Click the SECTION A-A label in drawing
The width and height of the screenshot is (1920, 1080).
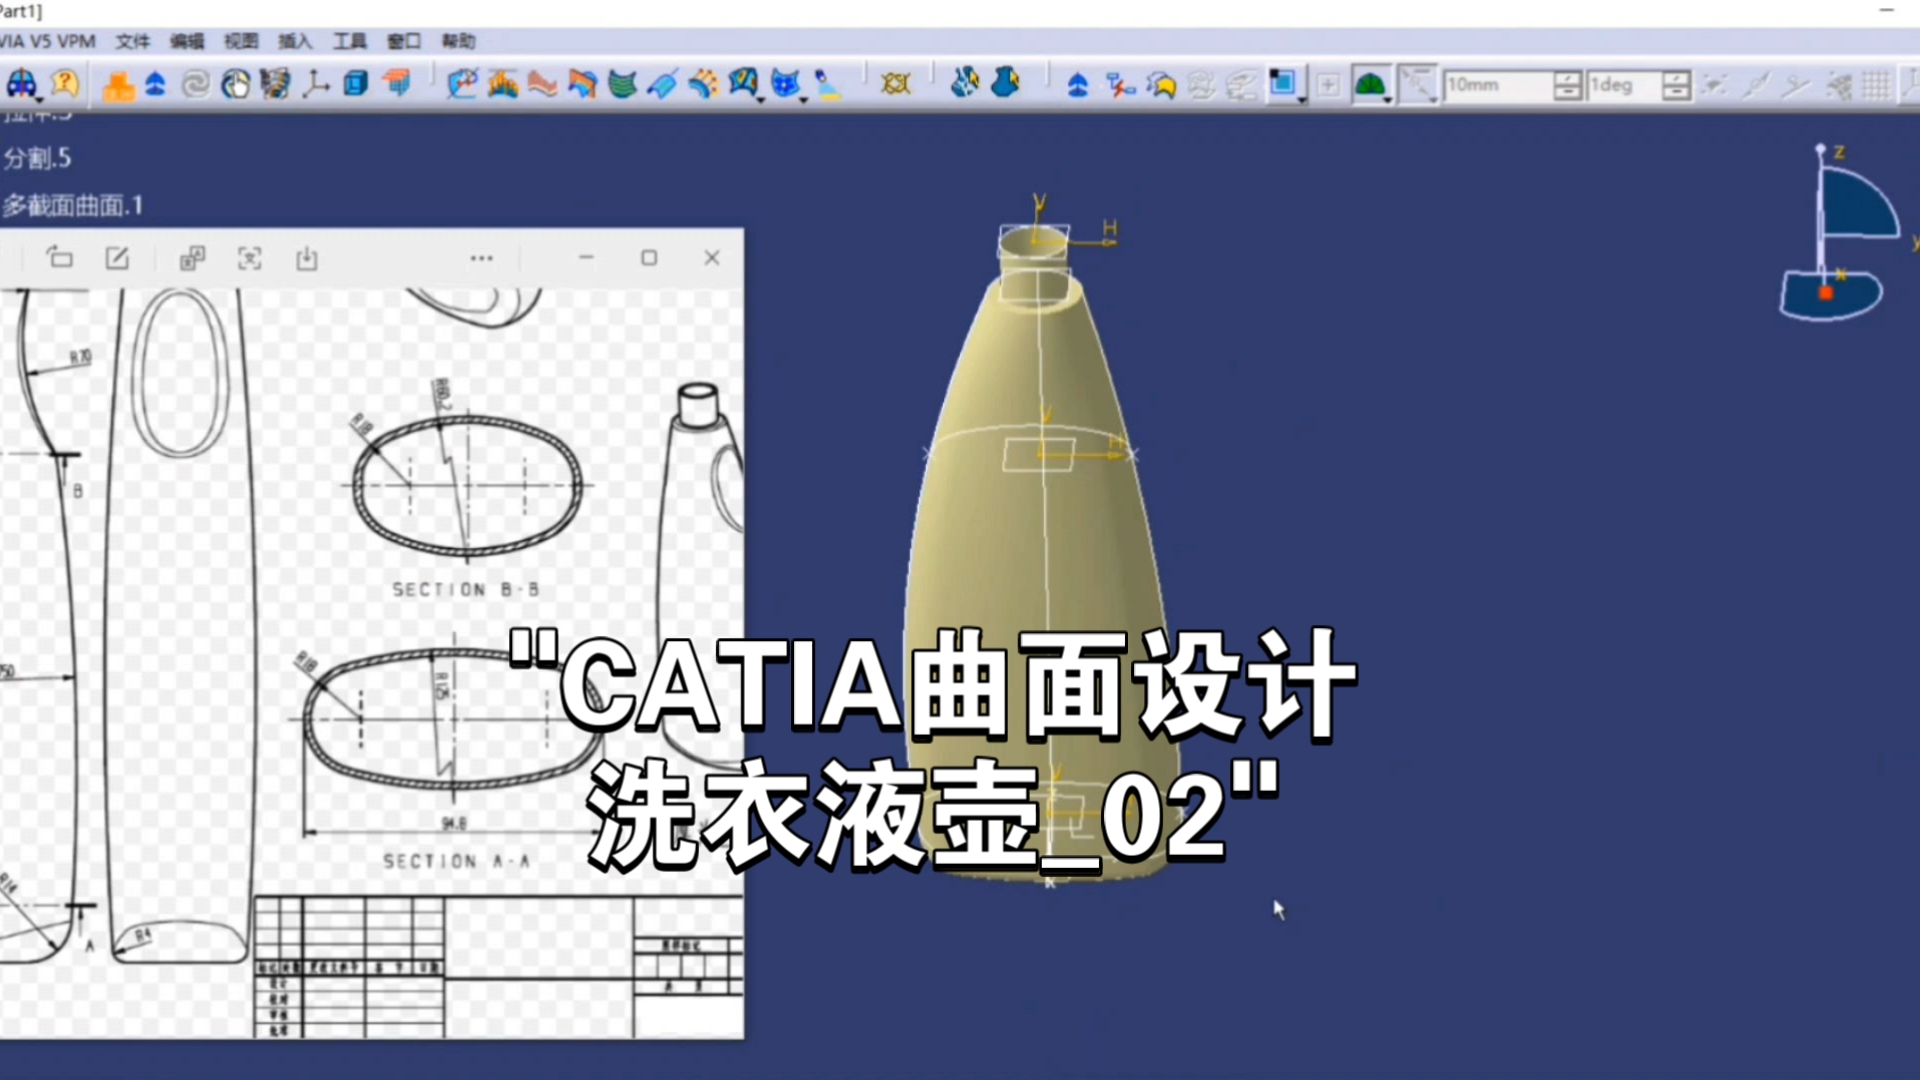click(456, 861)
